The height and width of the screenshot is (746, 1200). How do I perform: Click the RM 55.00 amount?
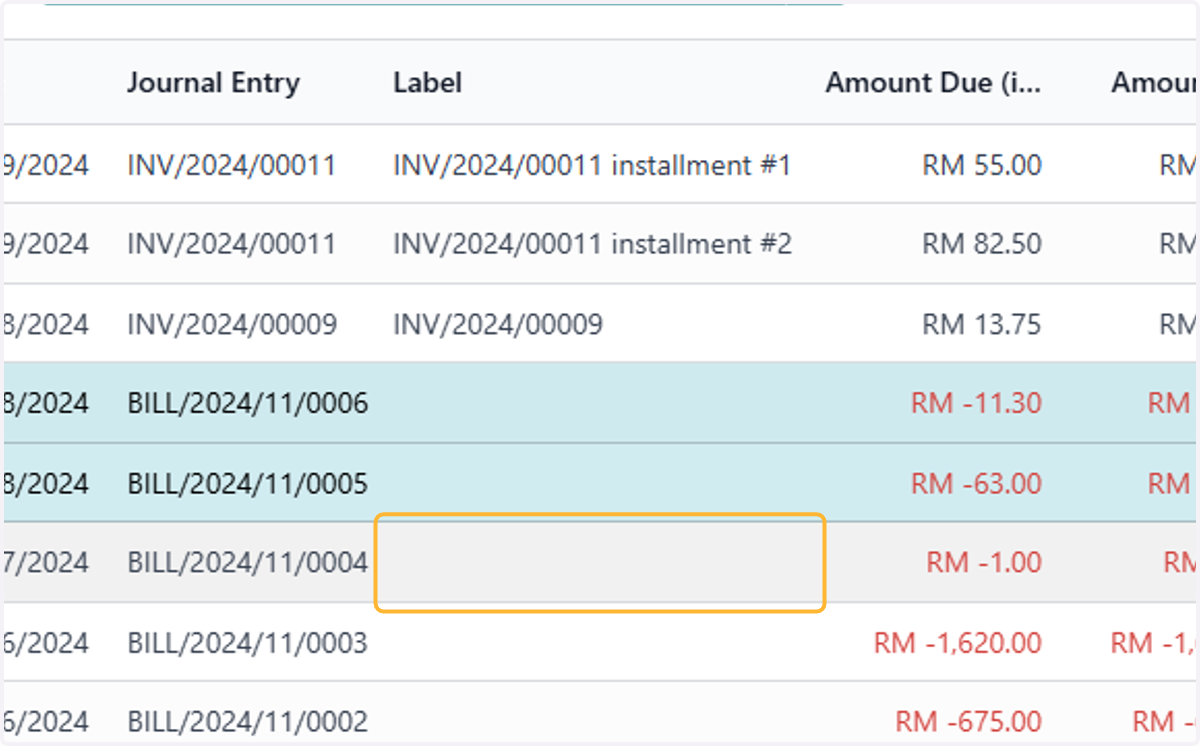[x=982, y=165]
